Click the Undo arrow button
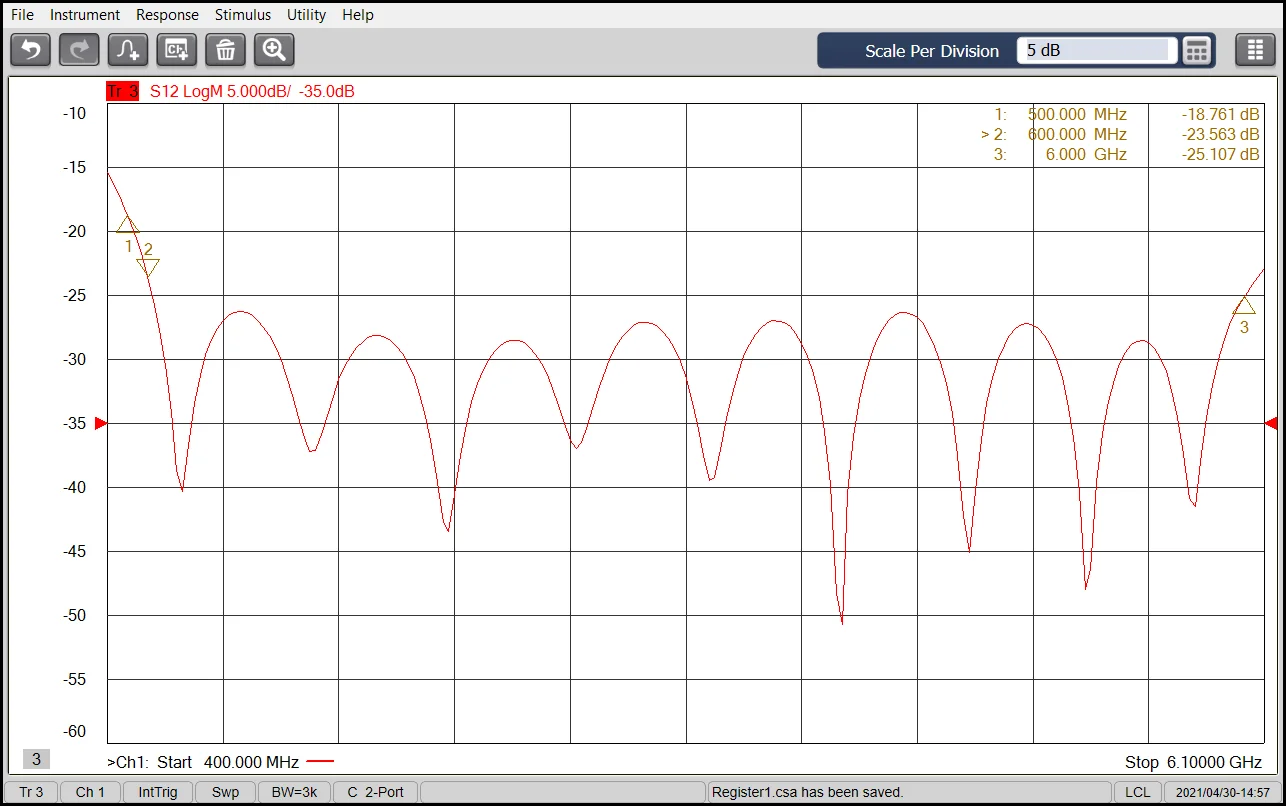This screenshot has width=1286, height=806. [x=31, y=50]
